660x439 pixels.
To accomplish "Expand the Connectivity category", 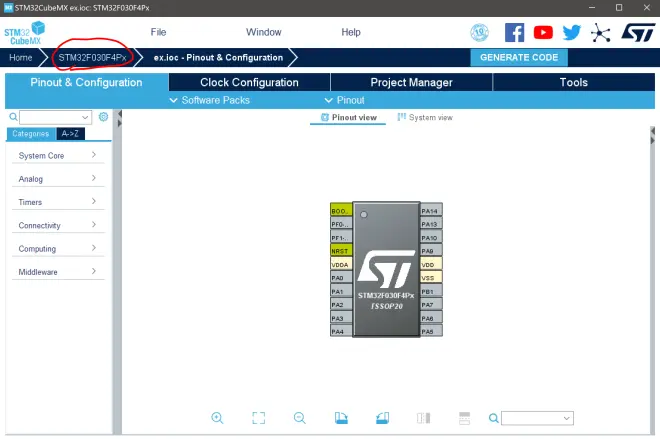I will click(x=58, y=225).
